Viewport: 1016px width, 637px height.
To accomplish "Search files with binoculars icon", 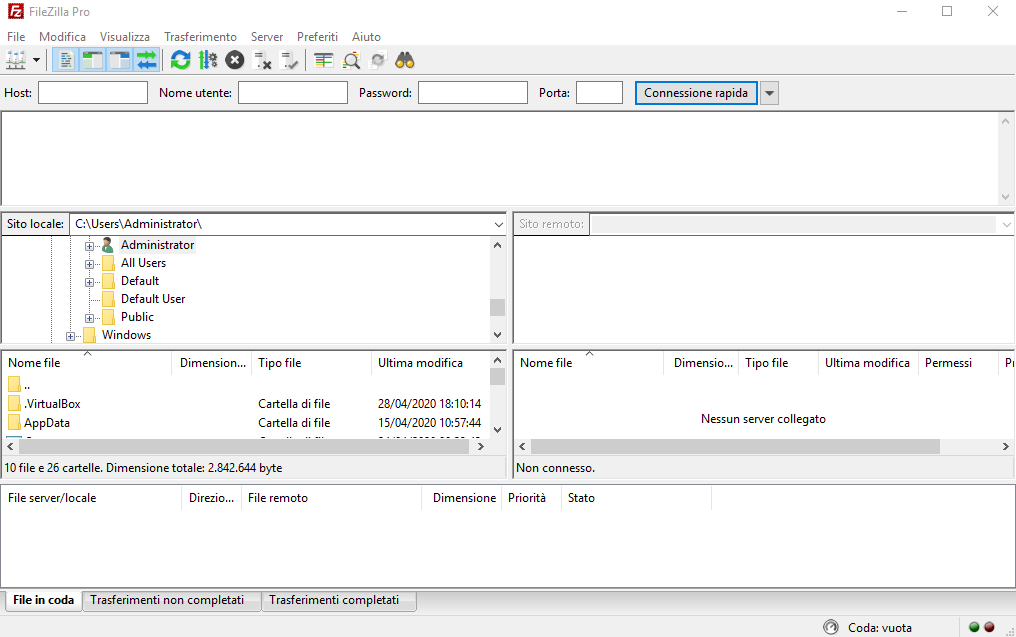I will click(x=405, y=60).
